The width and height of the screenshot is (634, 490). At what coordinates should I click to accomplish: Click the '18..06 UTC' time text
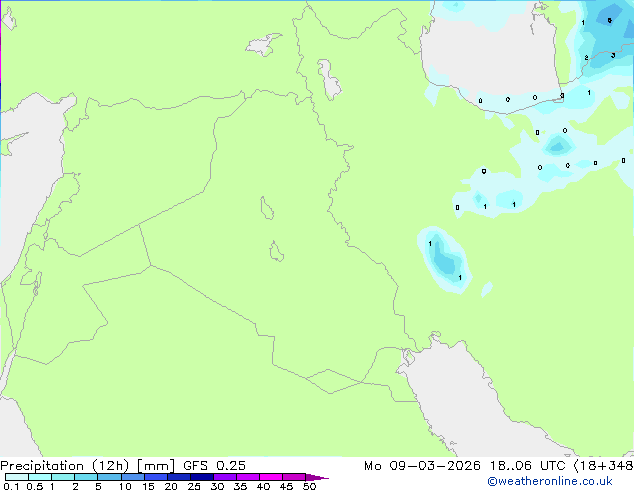528,466
